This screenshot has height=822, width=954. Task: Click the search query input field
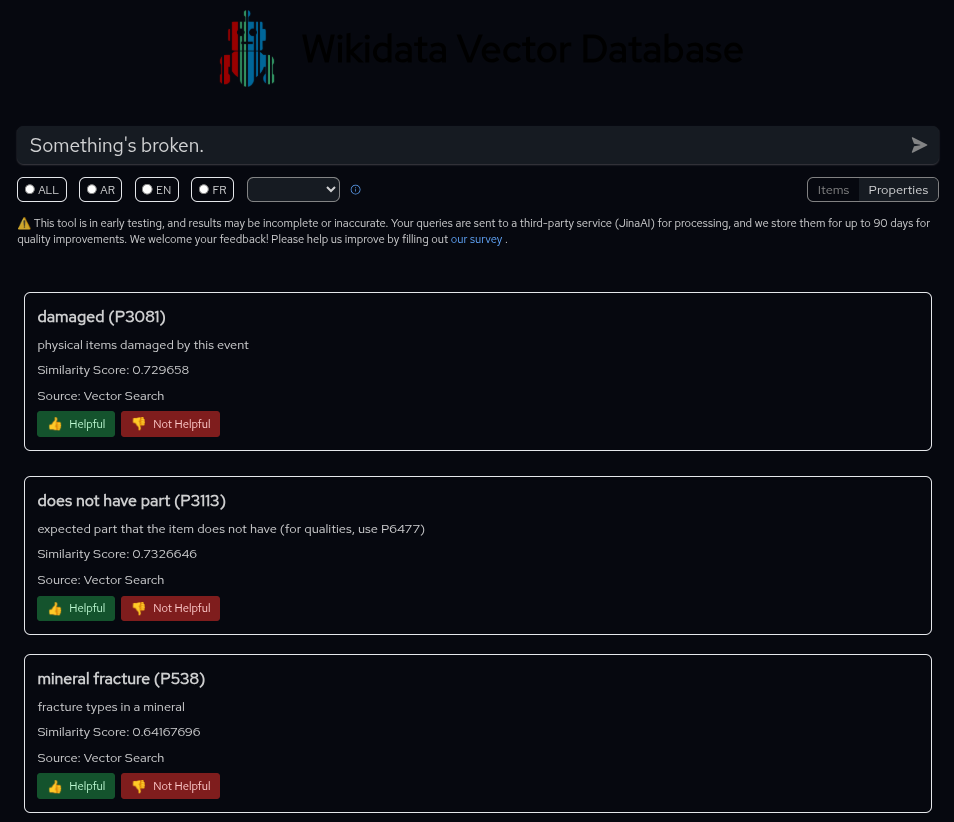[x=460, y=145]
